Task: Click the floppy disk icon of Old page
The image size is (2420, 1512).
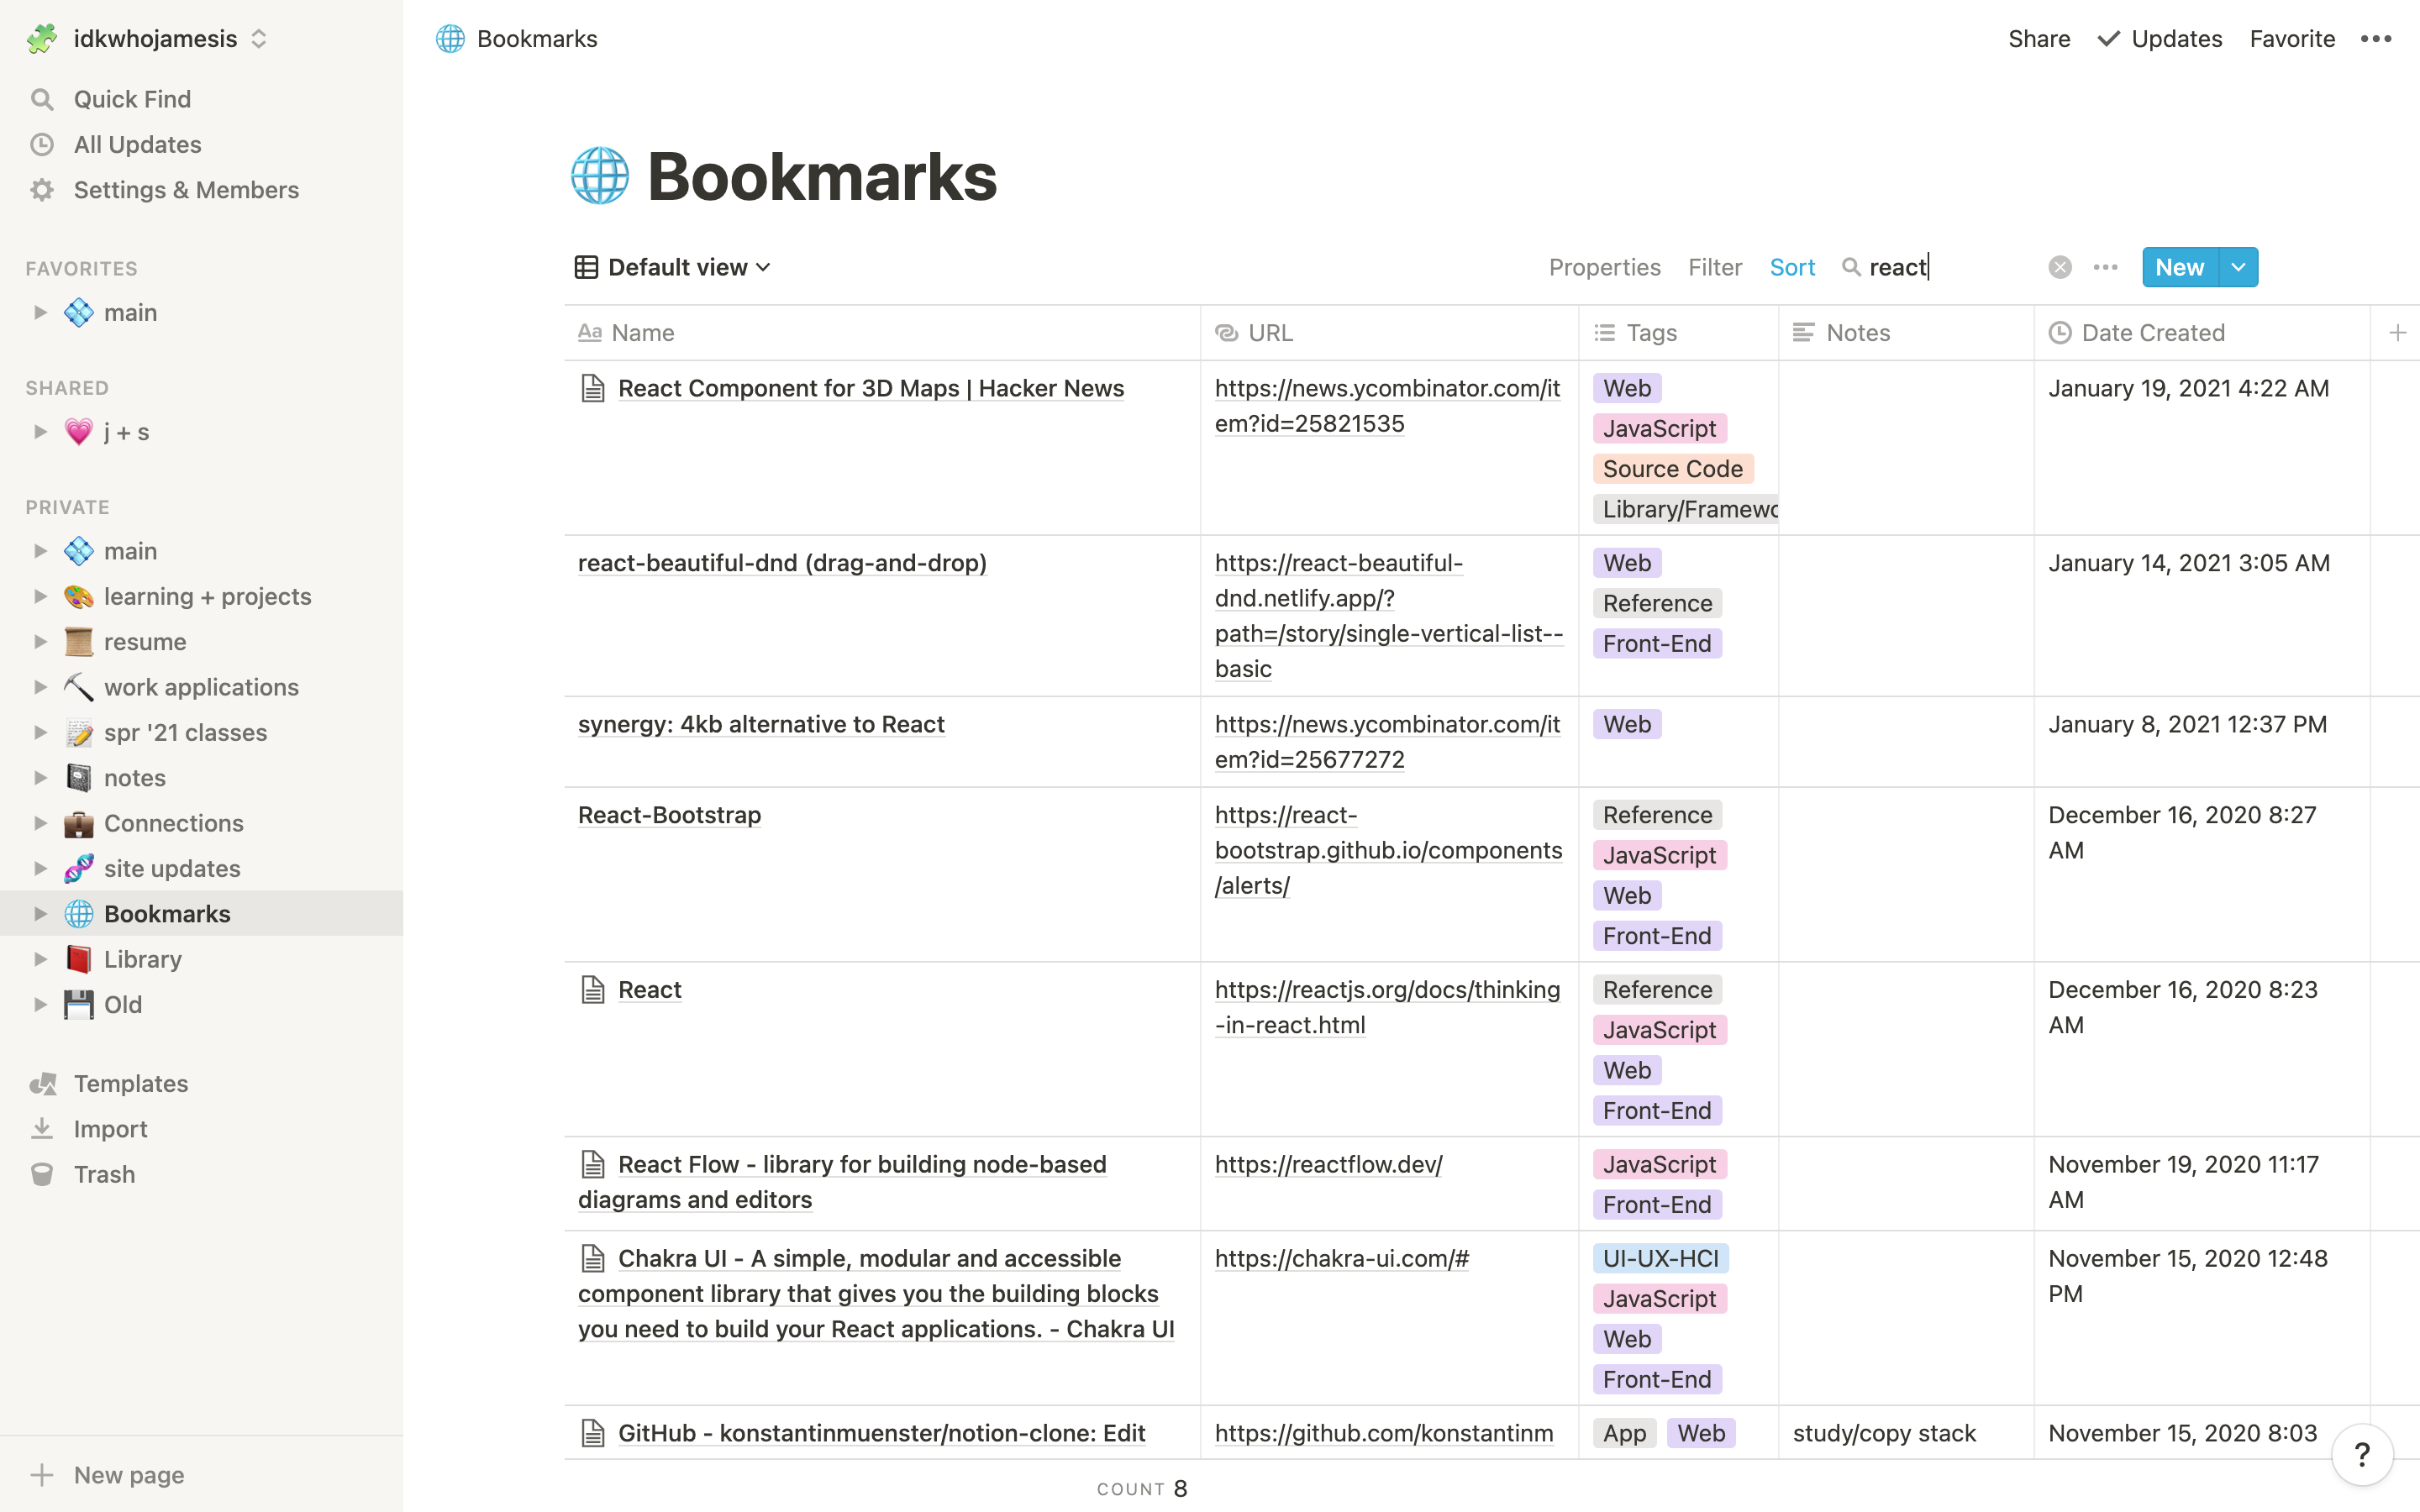Action: click(79, 1004)
